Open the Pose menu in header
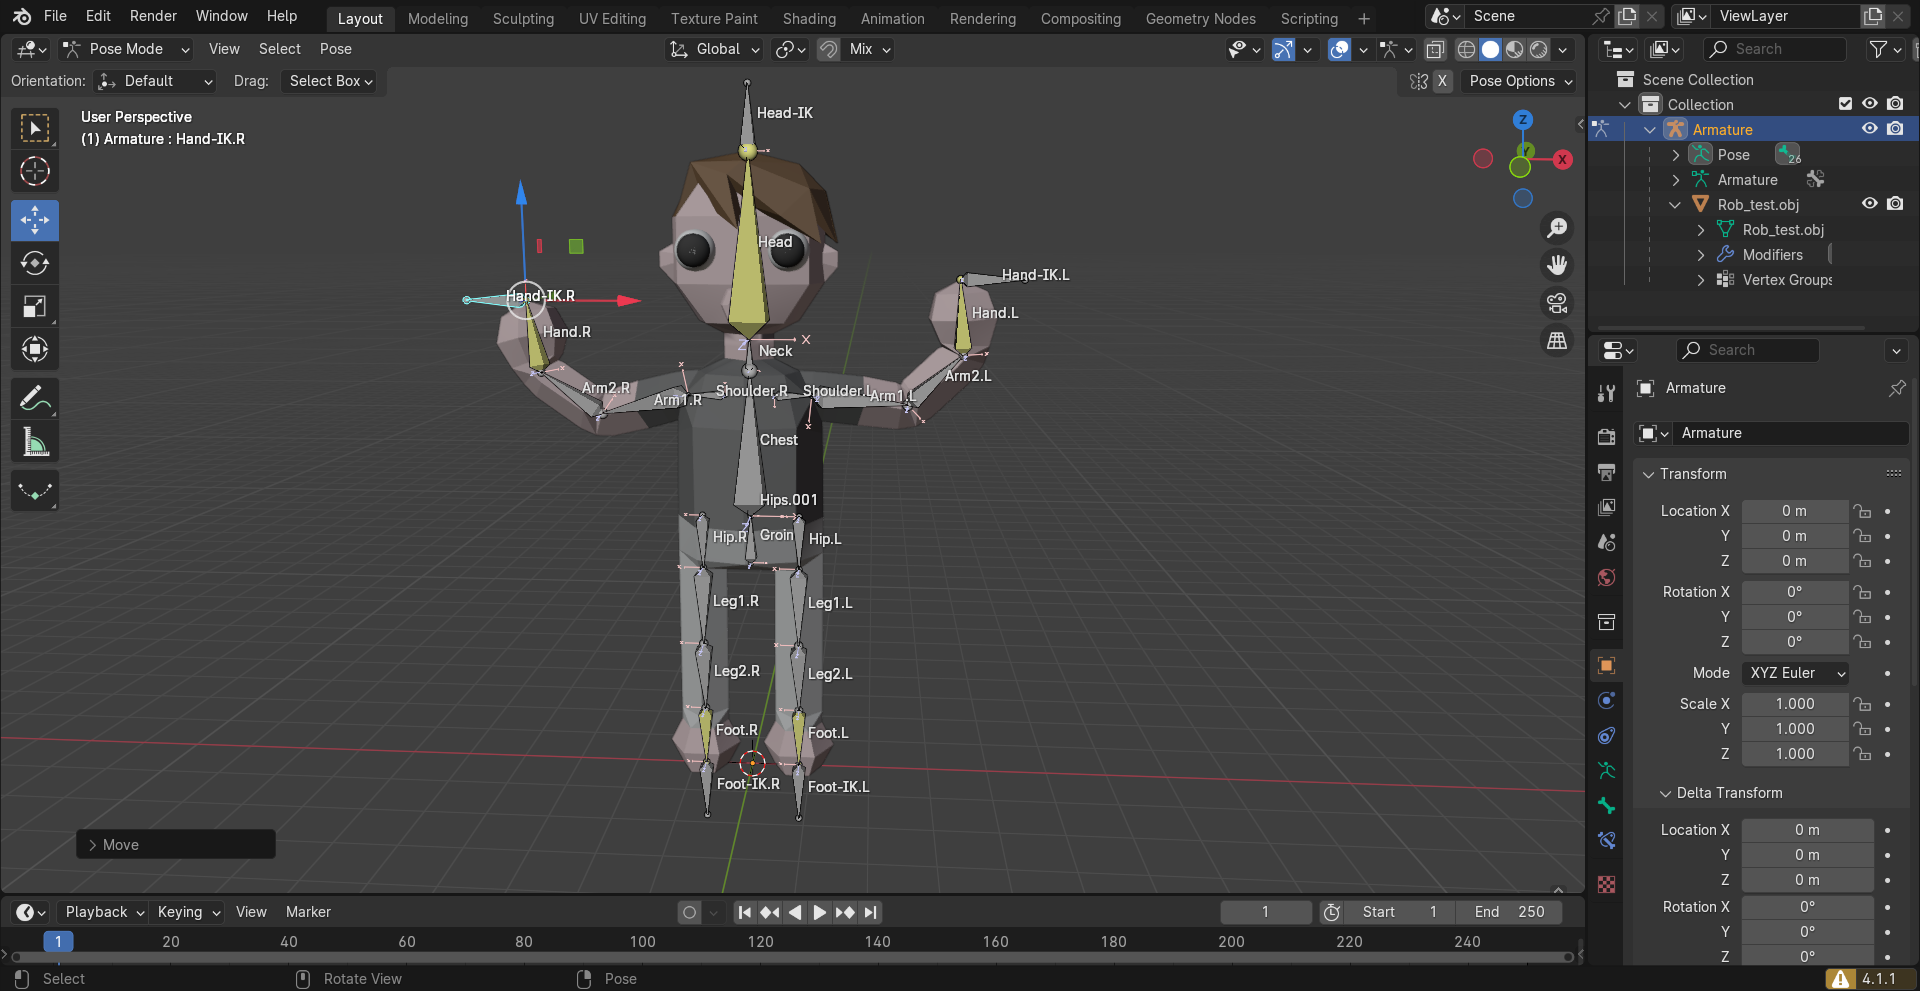 [335, 49]
